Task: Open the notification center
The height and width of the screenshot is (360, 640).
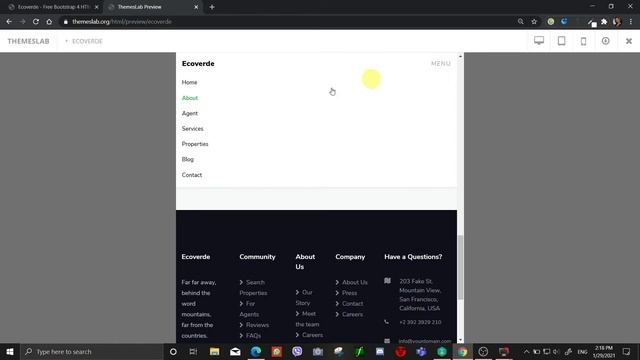Action: 627,351
